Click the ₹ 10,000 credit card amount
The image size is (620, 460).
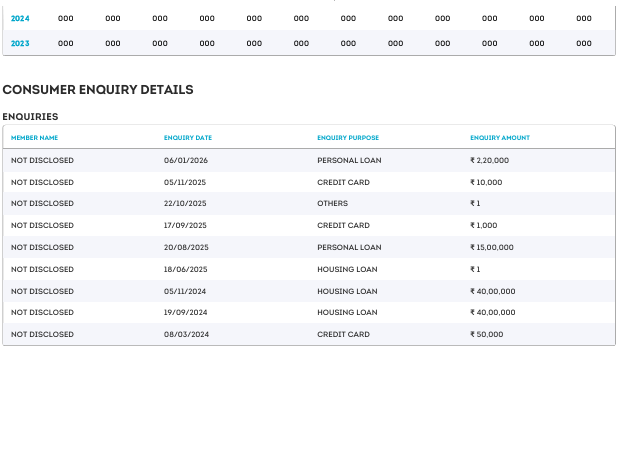(487, 182)
